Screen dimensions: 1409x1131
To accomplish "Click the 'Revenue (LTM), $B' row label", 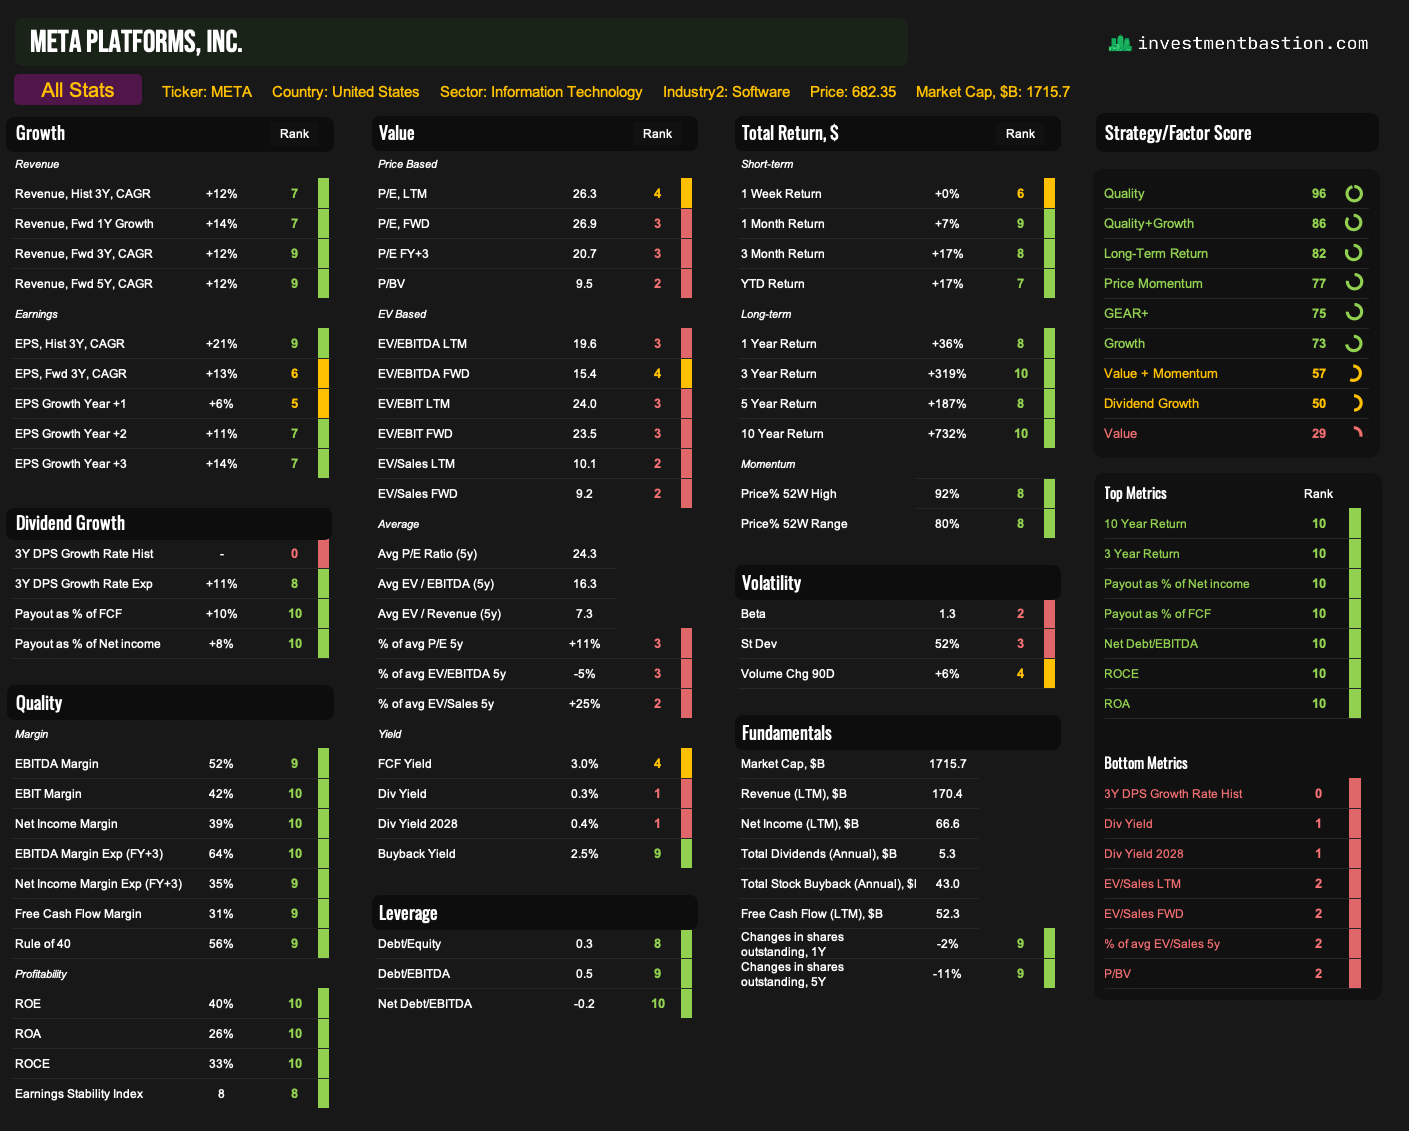I will point(794,793).
